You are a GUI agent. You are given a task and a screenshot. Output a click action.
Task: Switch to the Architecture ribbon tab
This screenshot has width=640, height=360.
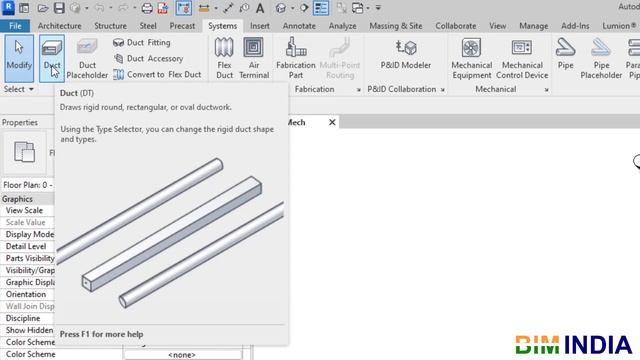click(59, 26)
